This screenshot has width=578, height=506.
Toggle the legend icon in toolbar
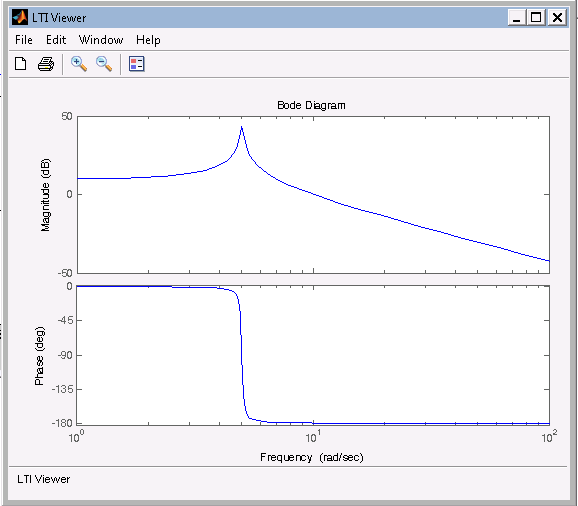tap(137, 64)
